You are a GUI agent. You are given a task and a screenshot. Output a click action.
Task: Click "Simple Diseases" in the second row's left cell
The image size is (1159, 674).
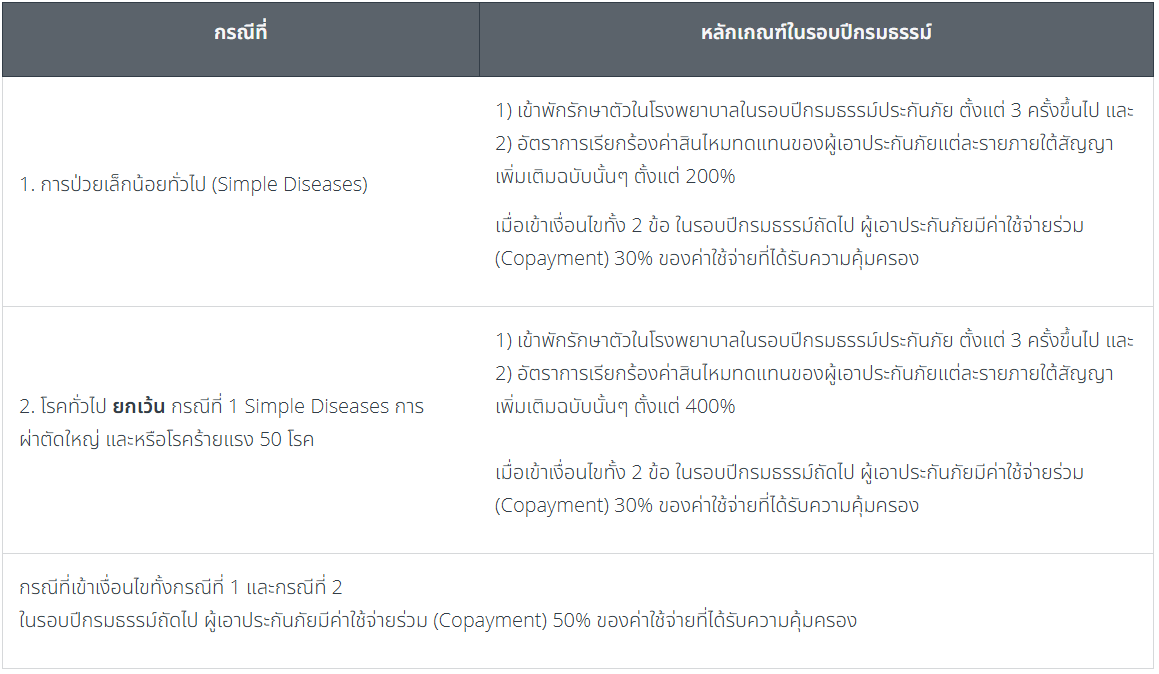click(316, 407)
